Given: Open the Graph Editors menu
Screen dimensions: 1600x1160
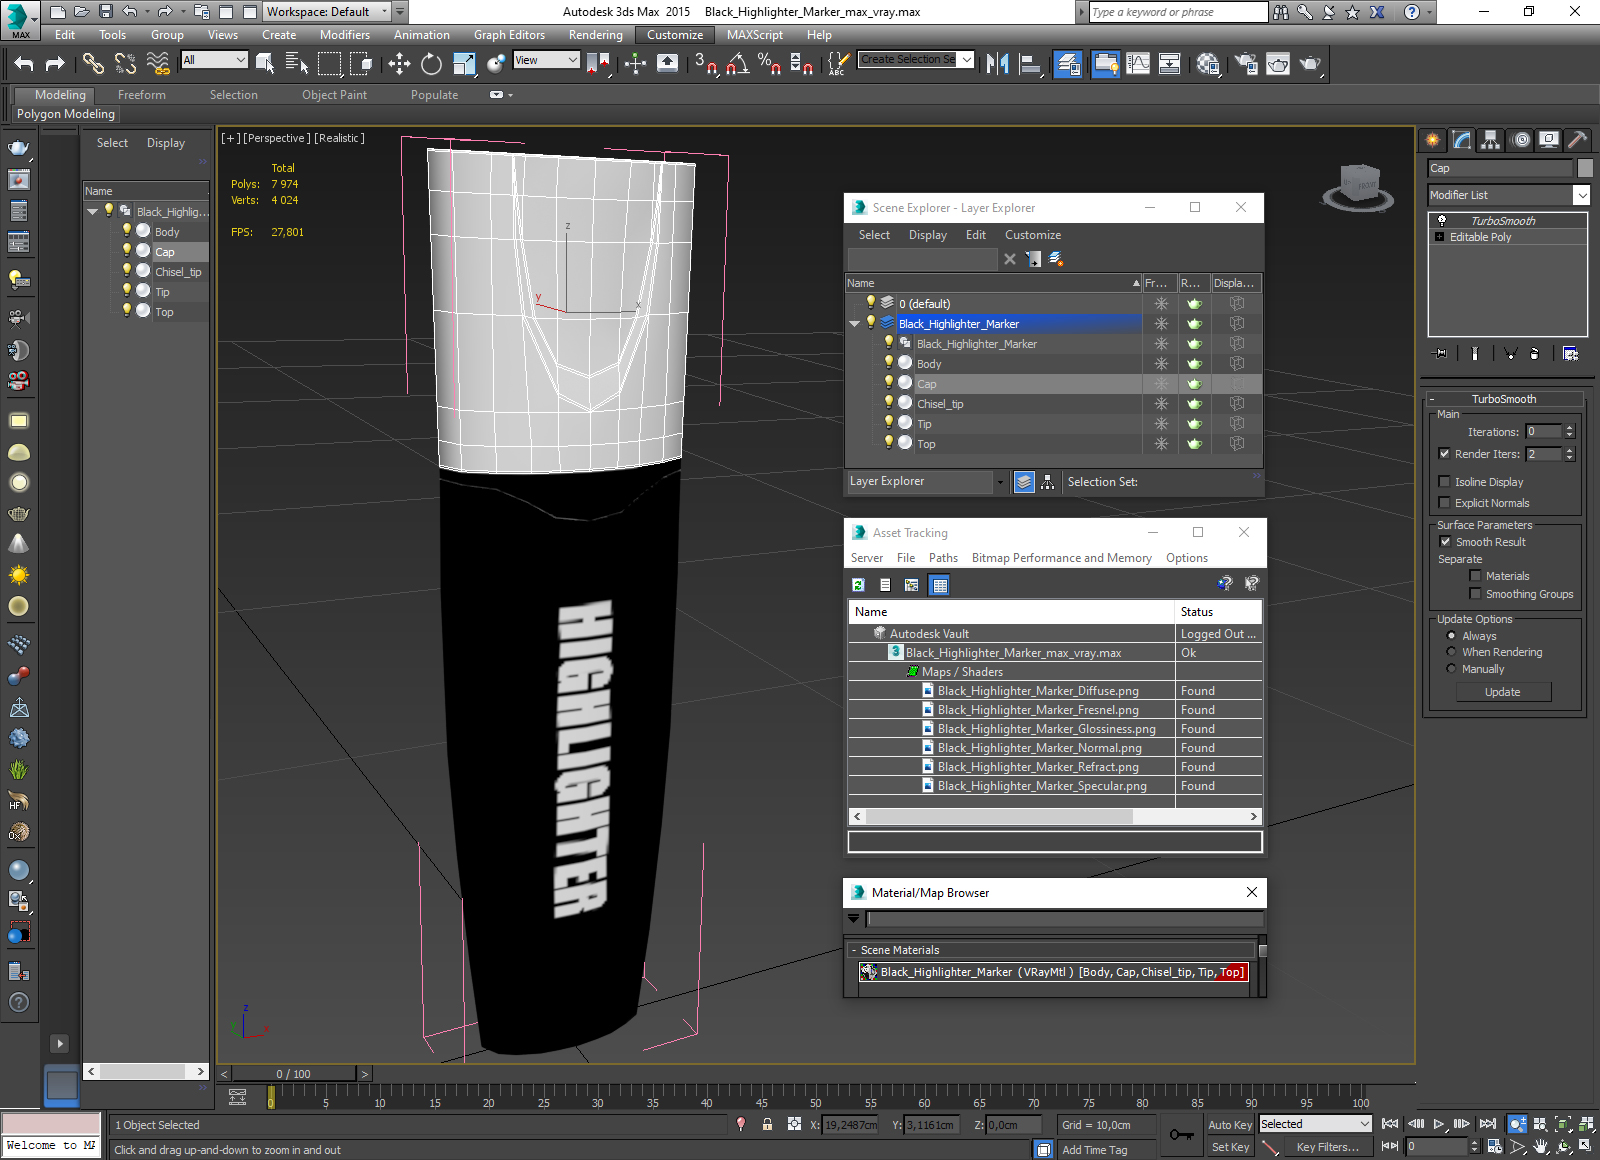Looking at the screenshot, I should pos(509,35).
